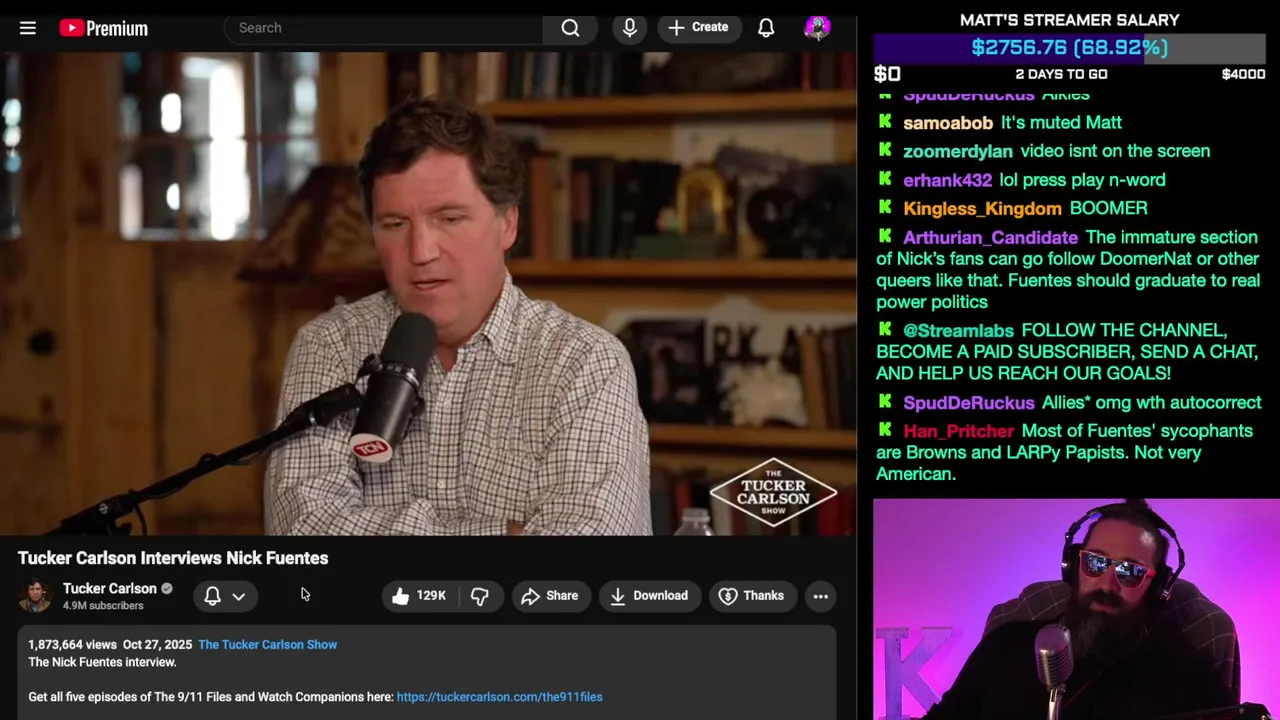Image resolution: width=1280 pixels, height=720 pixels.
Task: Share the video
Action: tap(550, 596)
